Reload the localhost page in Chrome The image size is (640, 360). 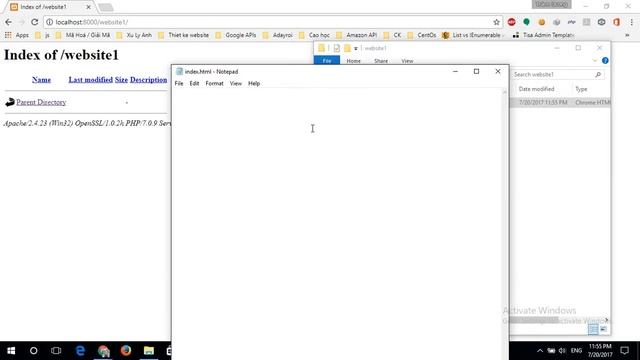pyautogui.click(x=35, y=22)
